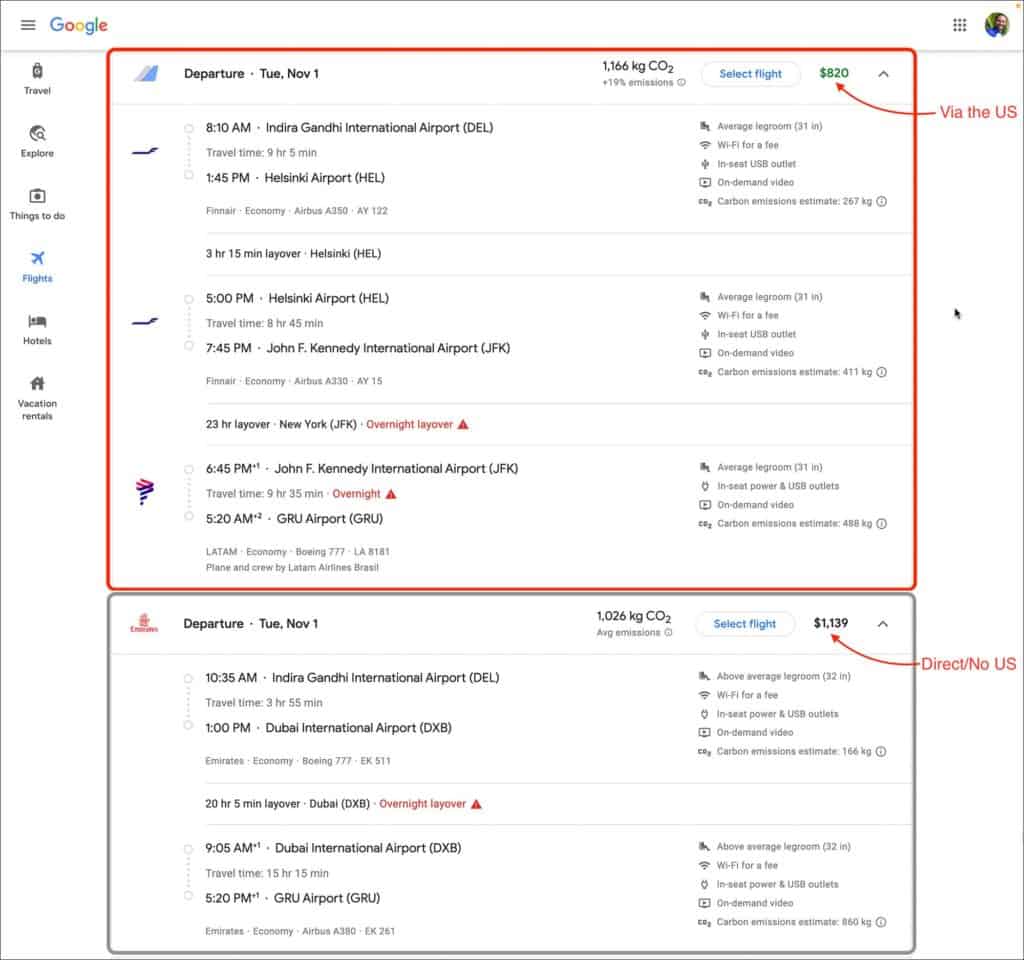Collapse the $820 flight details chevron
Screen dimensions: 1024x960
[x=883, y=74]
